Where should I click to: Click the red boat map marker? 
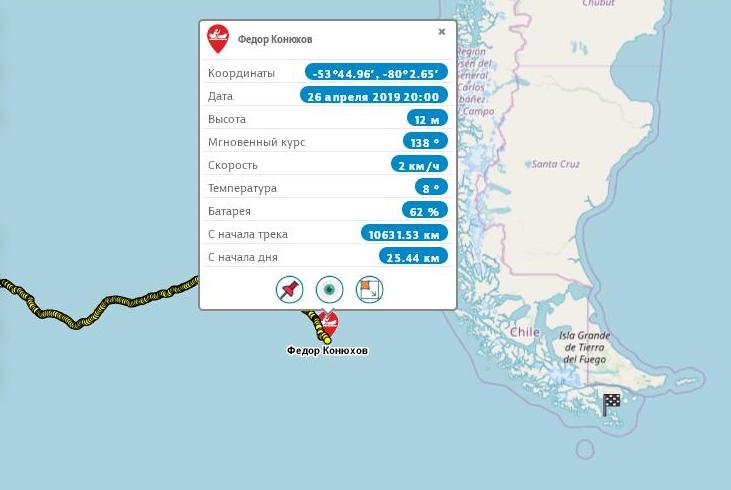328,323
